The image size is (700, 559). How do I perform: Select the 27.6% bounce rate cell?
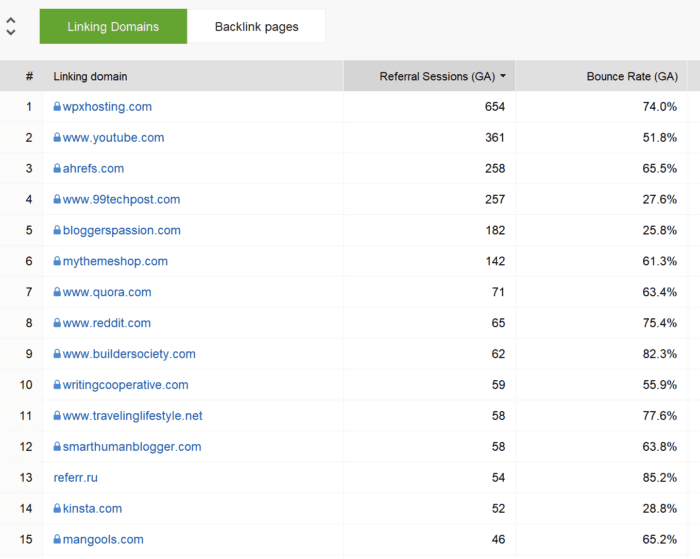659,199
